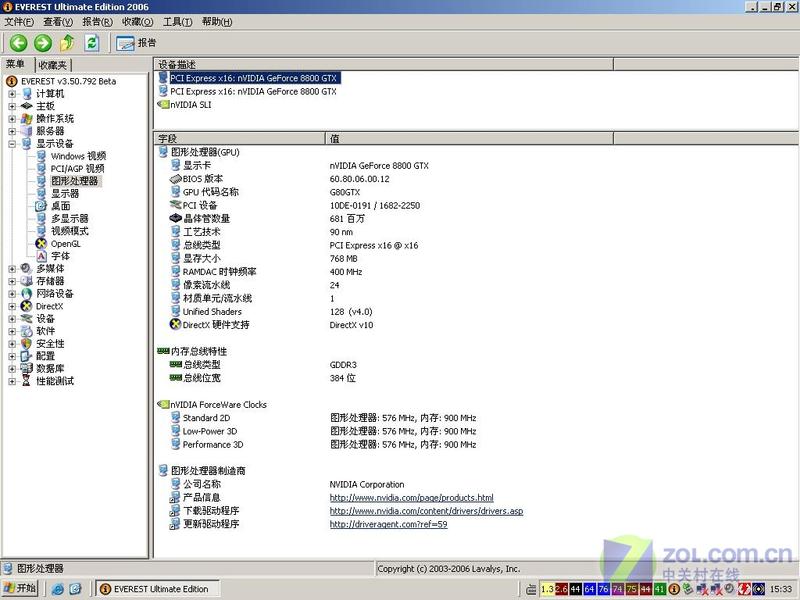Click the 设备描述 column header

tap(384, 64)
